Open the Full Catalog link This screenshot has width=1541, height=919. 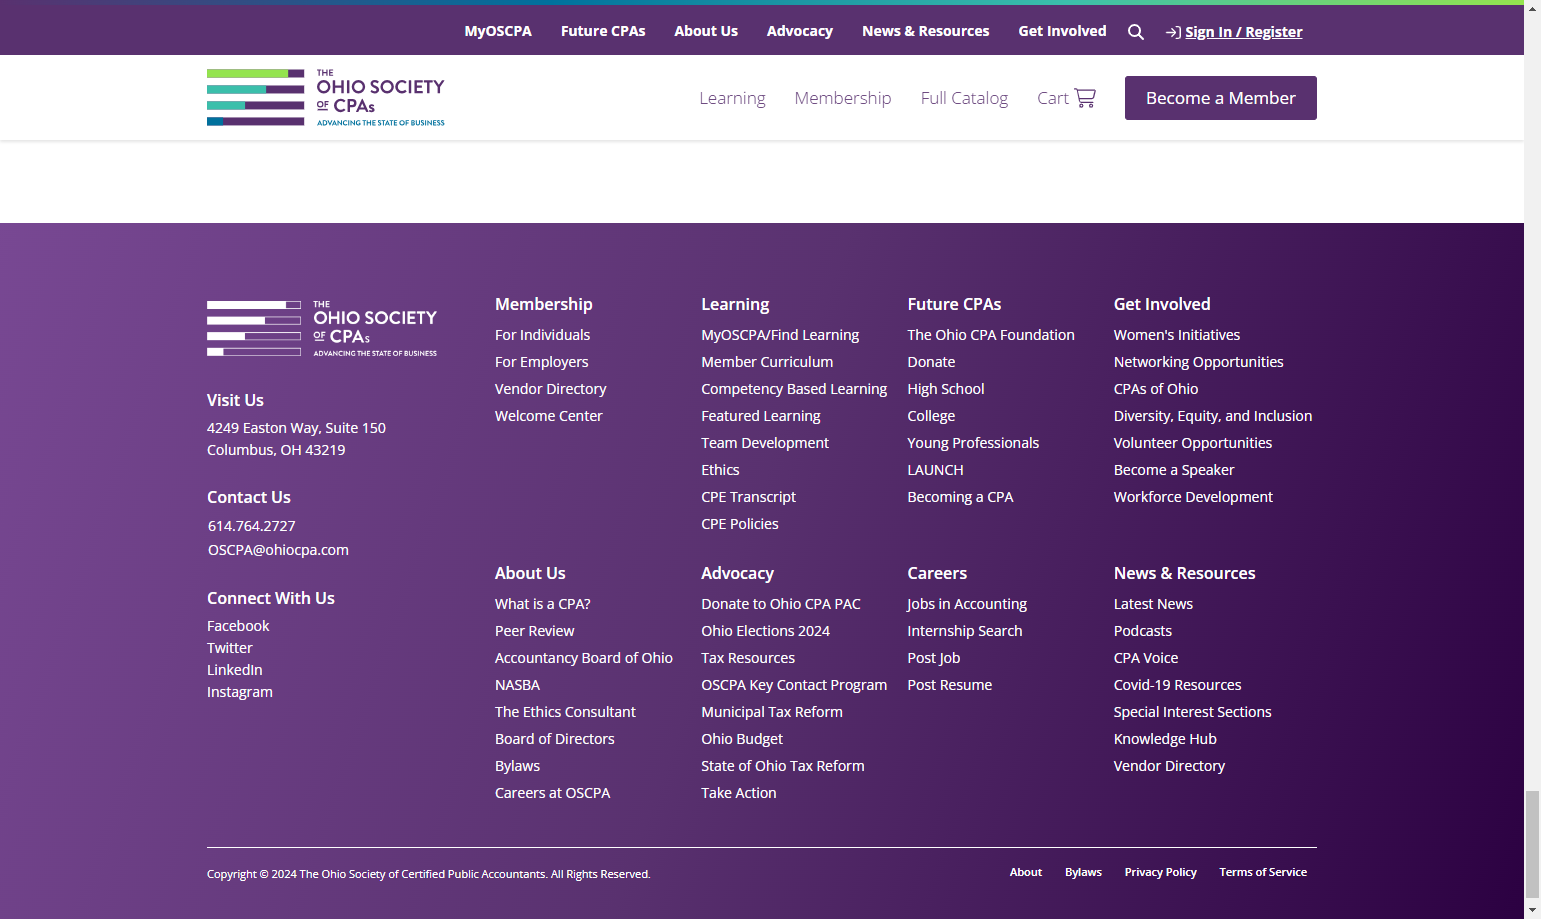click(x=964, y=98)
